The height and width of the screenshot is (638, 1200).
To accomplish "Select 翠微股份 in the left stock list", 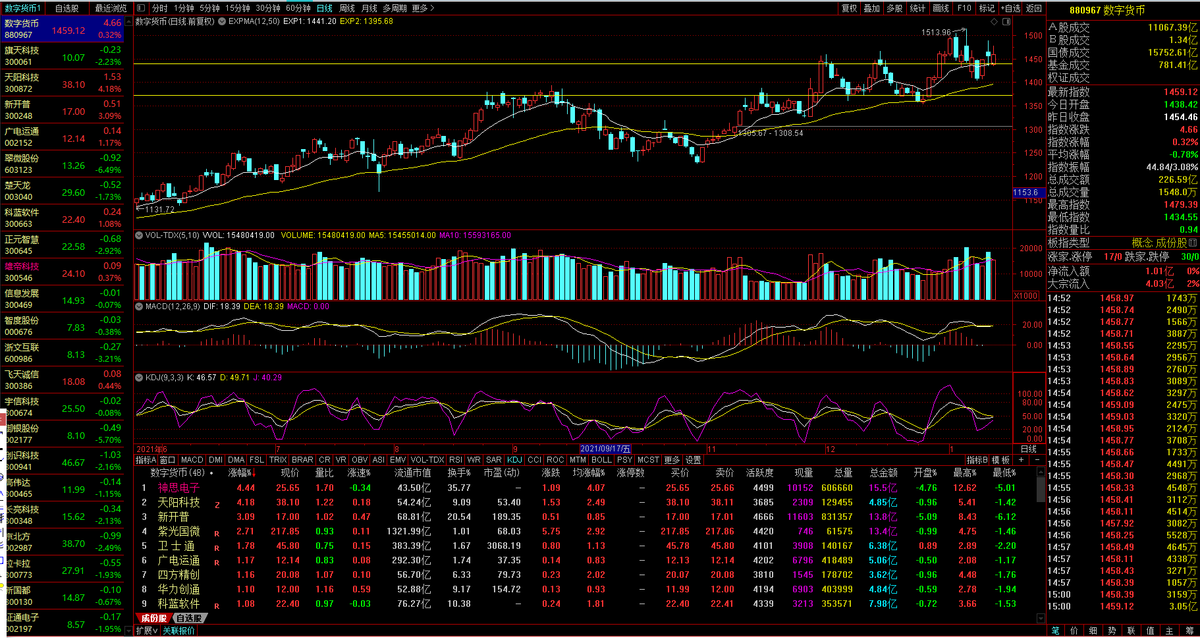I will (x=64, y=164).
